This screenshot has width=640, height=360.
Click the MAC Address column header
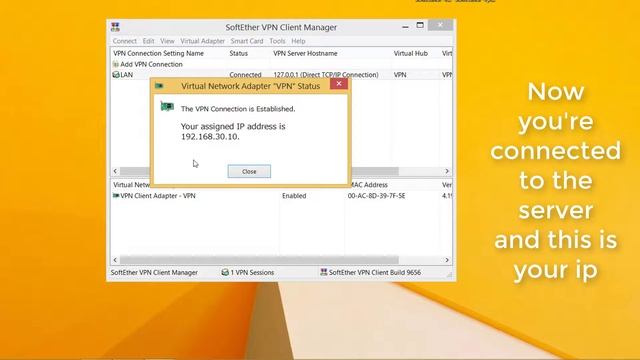369,185
